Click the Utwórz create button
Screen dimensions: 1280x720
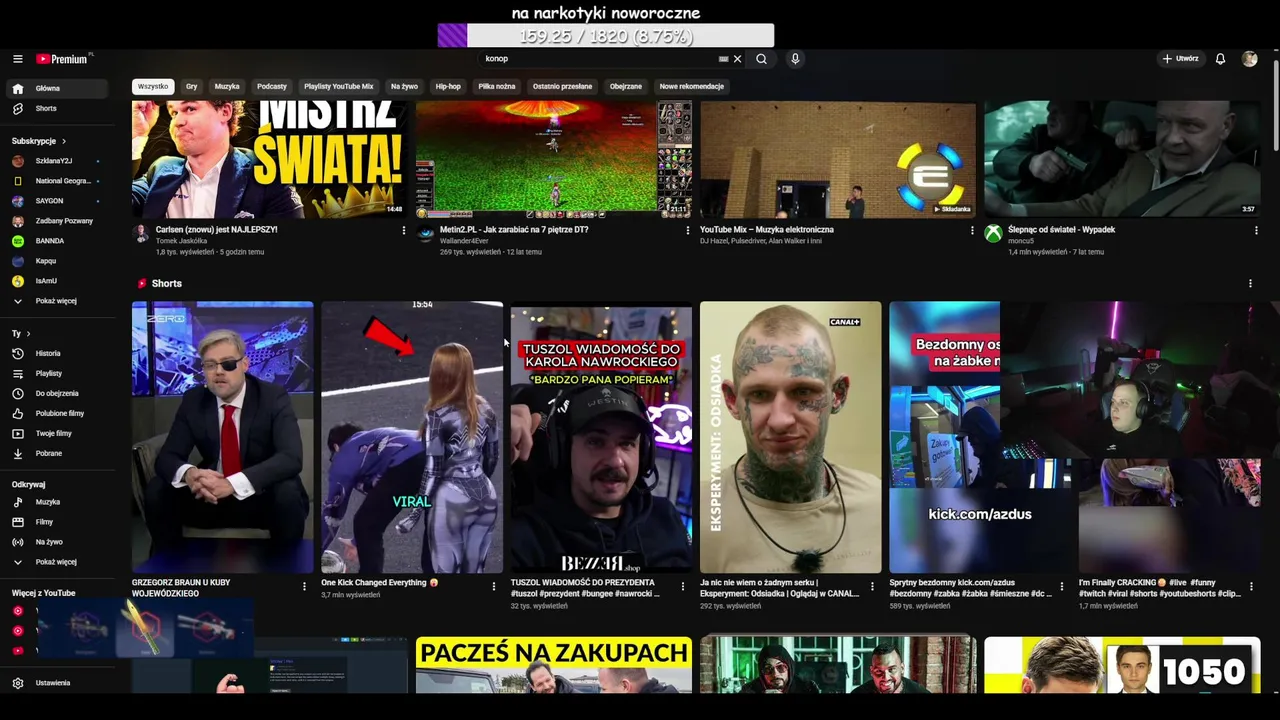click(x=1180, y=59)
